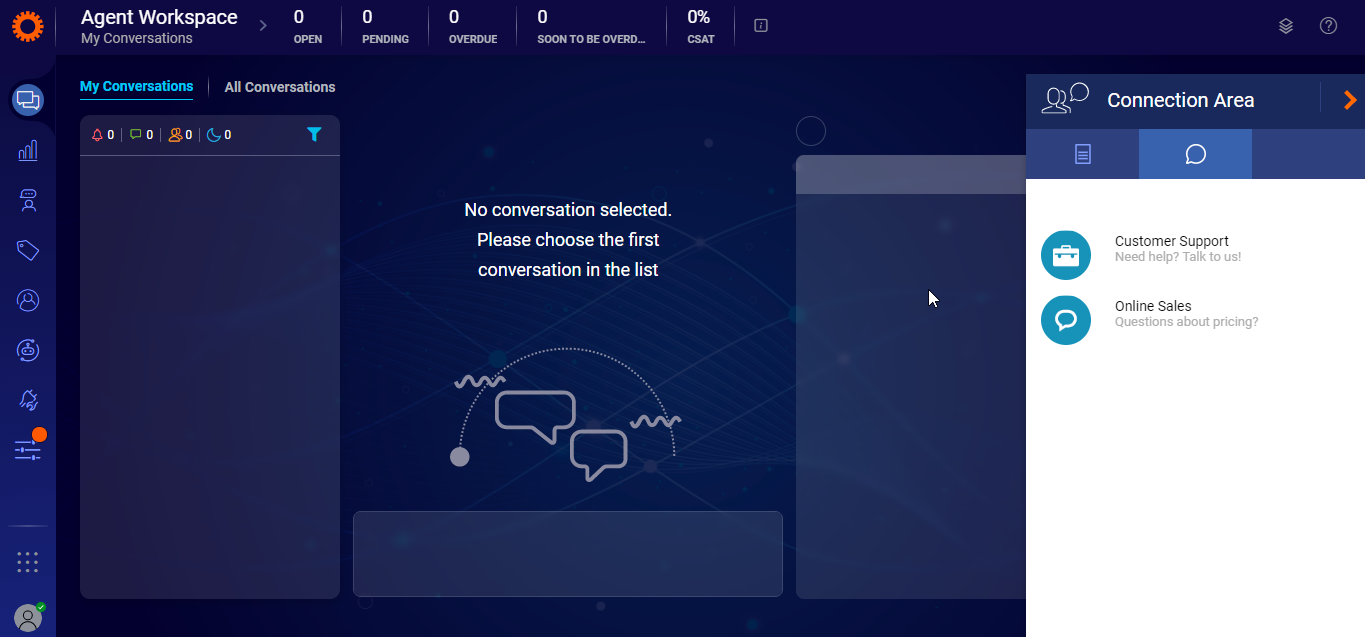This screenshot has height=637, width=1365.
Task: Collapse the Connection Area with the orange arrow
Action: pos(1349,100)
